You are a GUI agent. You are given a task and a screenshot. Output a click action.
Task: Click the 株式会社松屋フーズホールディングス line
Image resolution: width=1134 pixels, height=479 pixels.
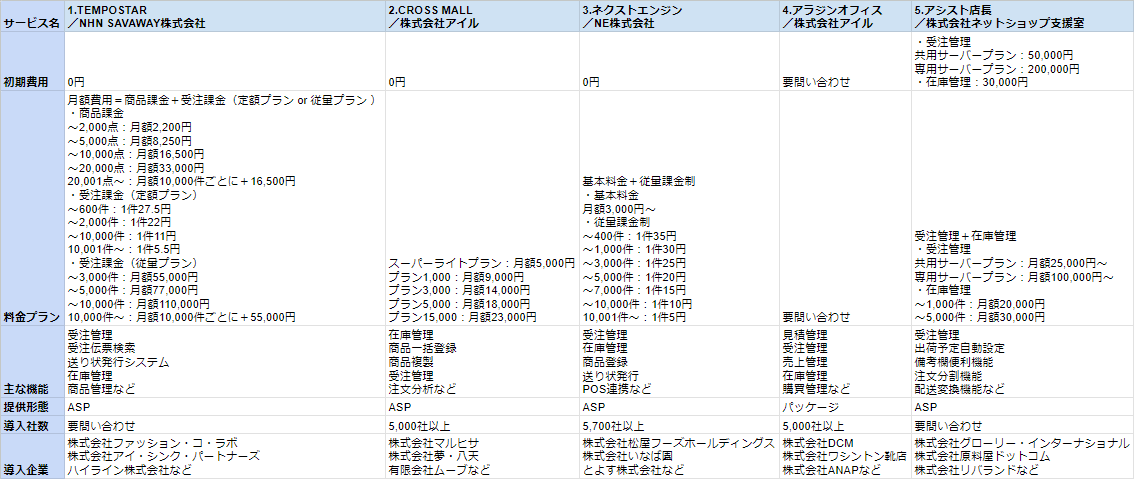click(678, 443)
